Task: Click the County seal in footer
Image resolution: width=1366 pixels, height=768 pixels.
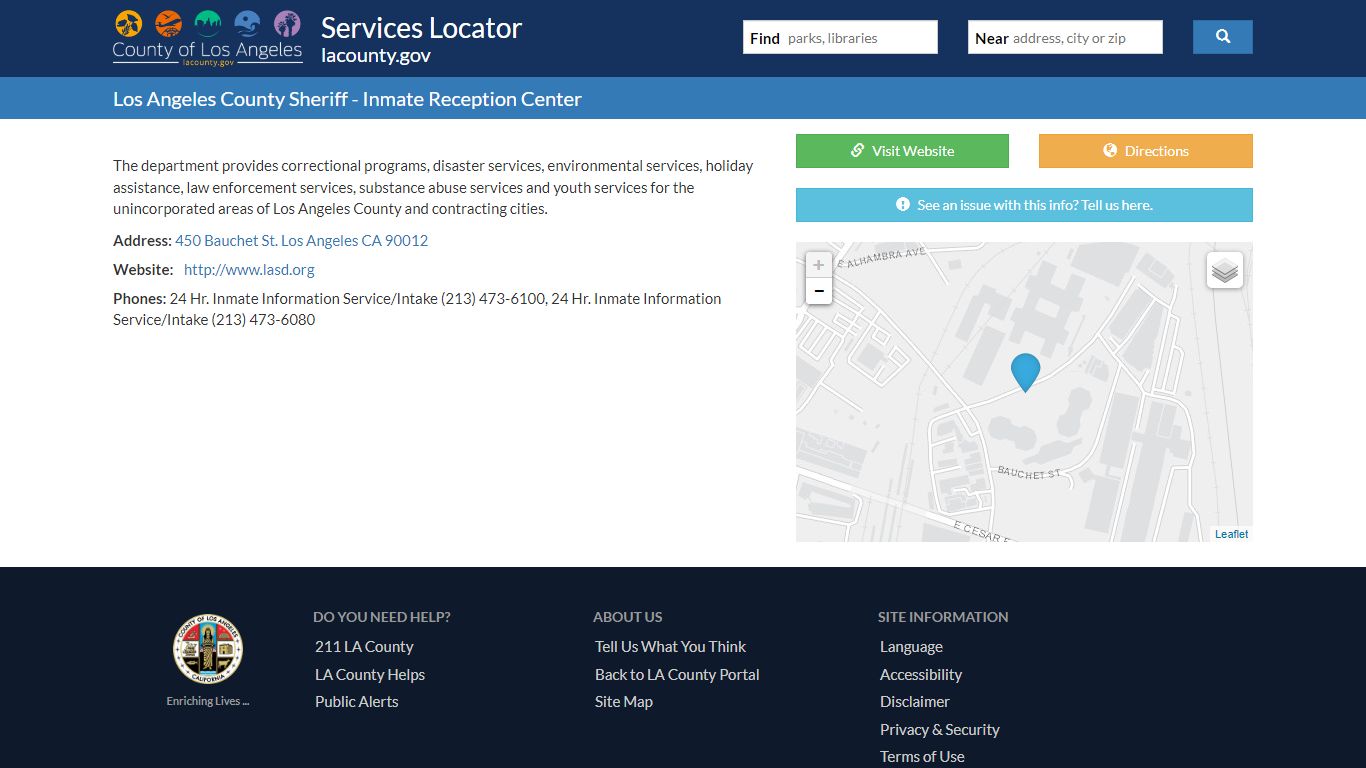Action: coord(208,649)
